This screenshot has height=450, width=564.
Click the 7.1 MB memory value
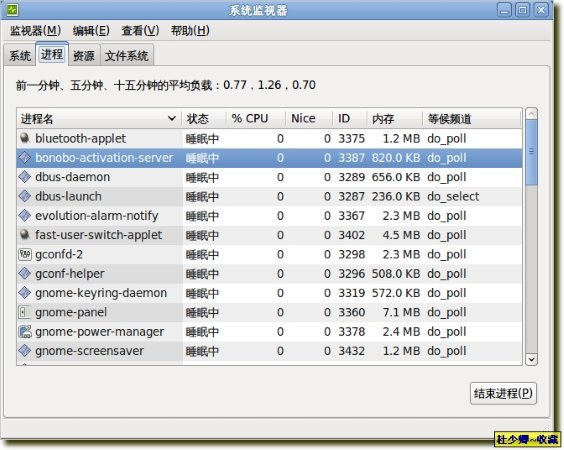[401, 312]
